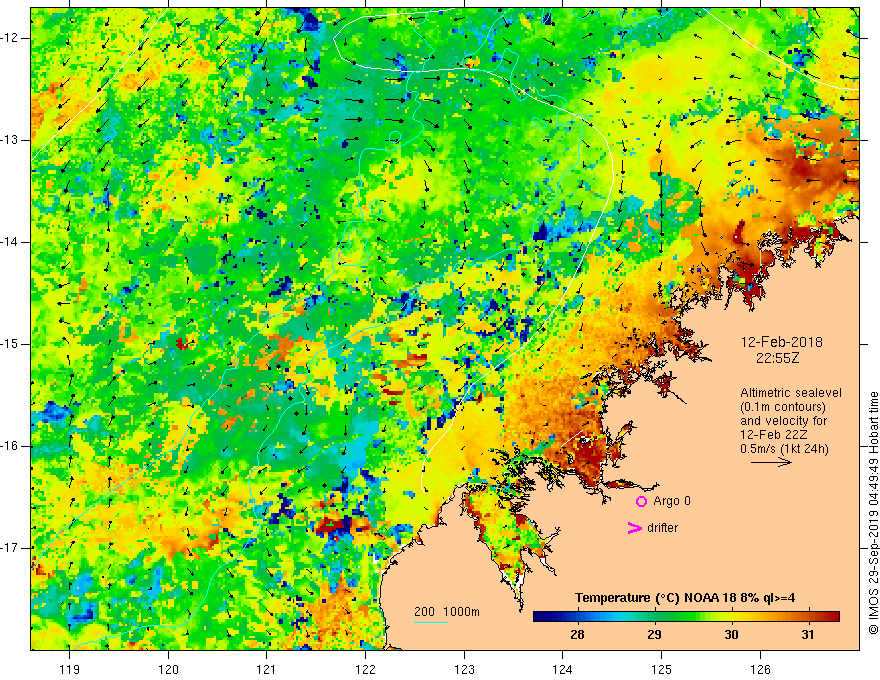Image resolution: width=880 pixels, height=680 pixels.
Task: Click the longitude axis label 120
Action: 168,669
